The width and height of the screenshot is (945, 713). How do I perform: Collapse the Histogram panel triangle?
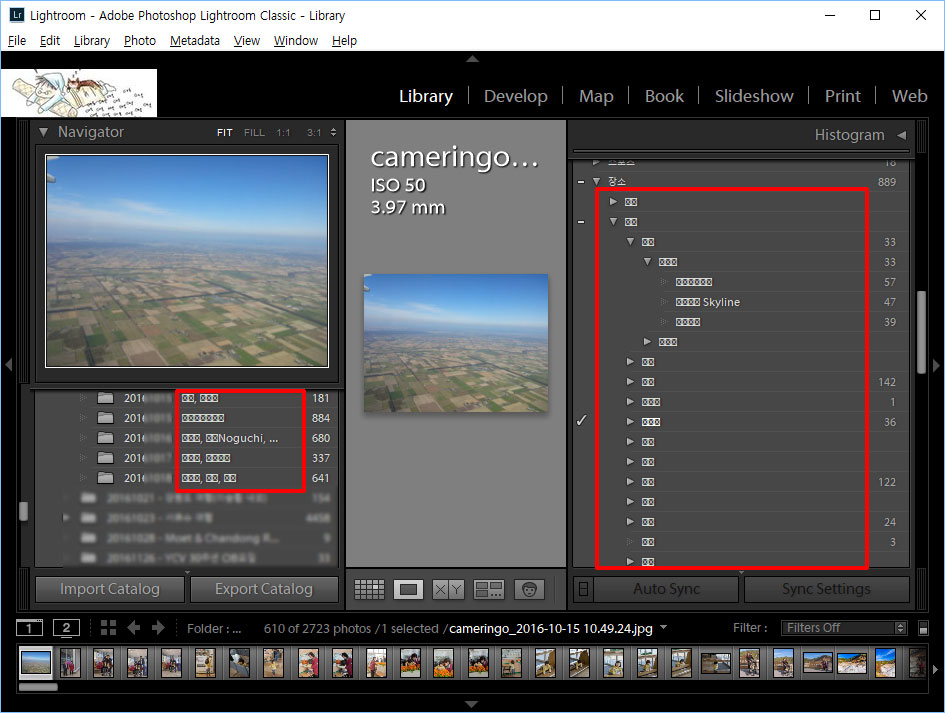(x=902, y=135)
